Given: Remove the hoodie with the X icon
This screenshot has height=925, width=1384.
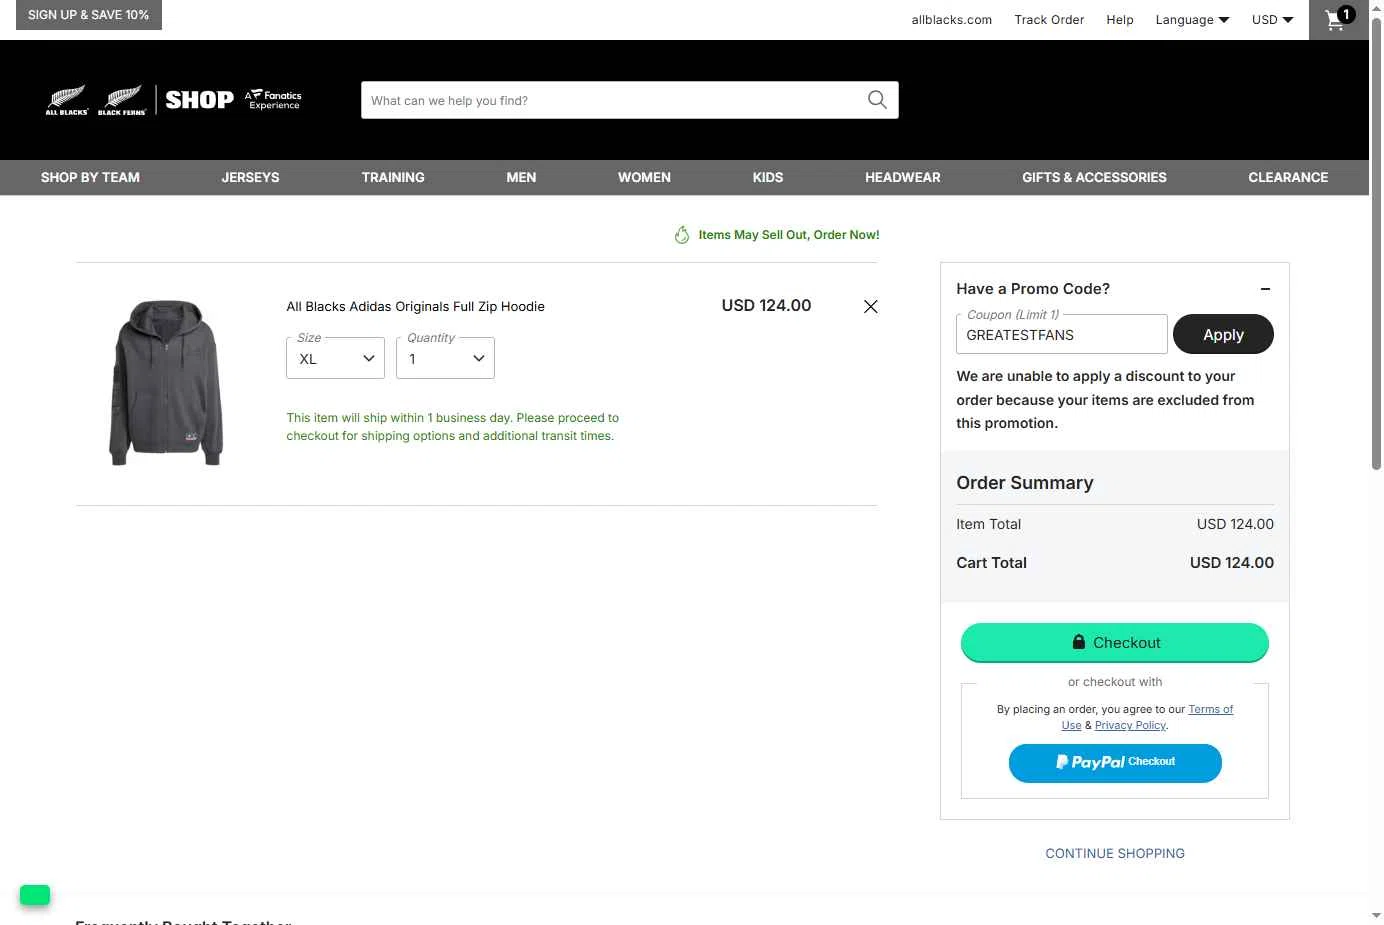Looking at the screenshot, I should pos(871,307).
